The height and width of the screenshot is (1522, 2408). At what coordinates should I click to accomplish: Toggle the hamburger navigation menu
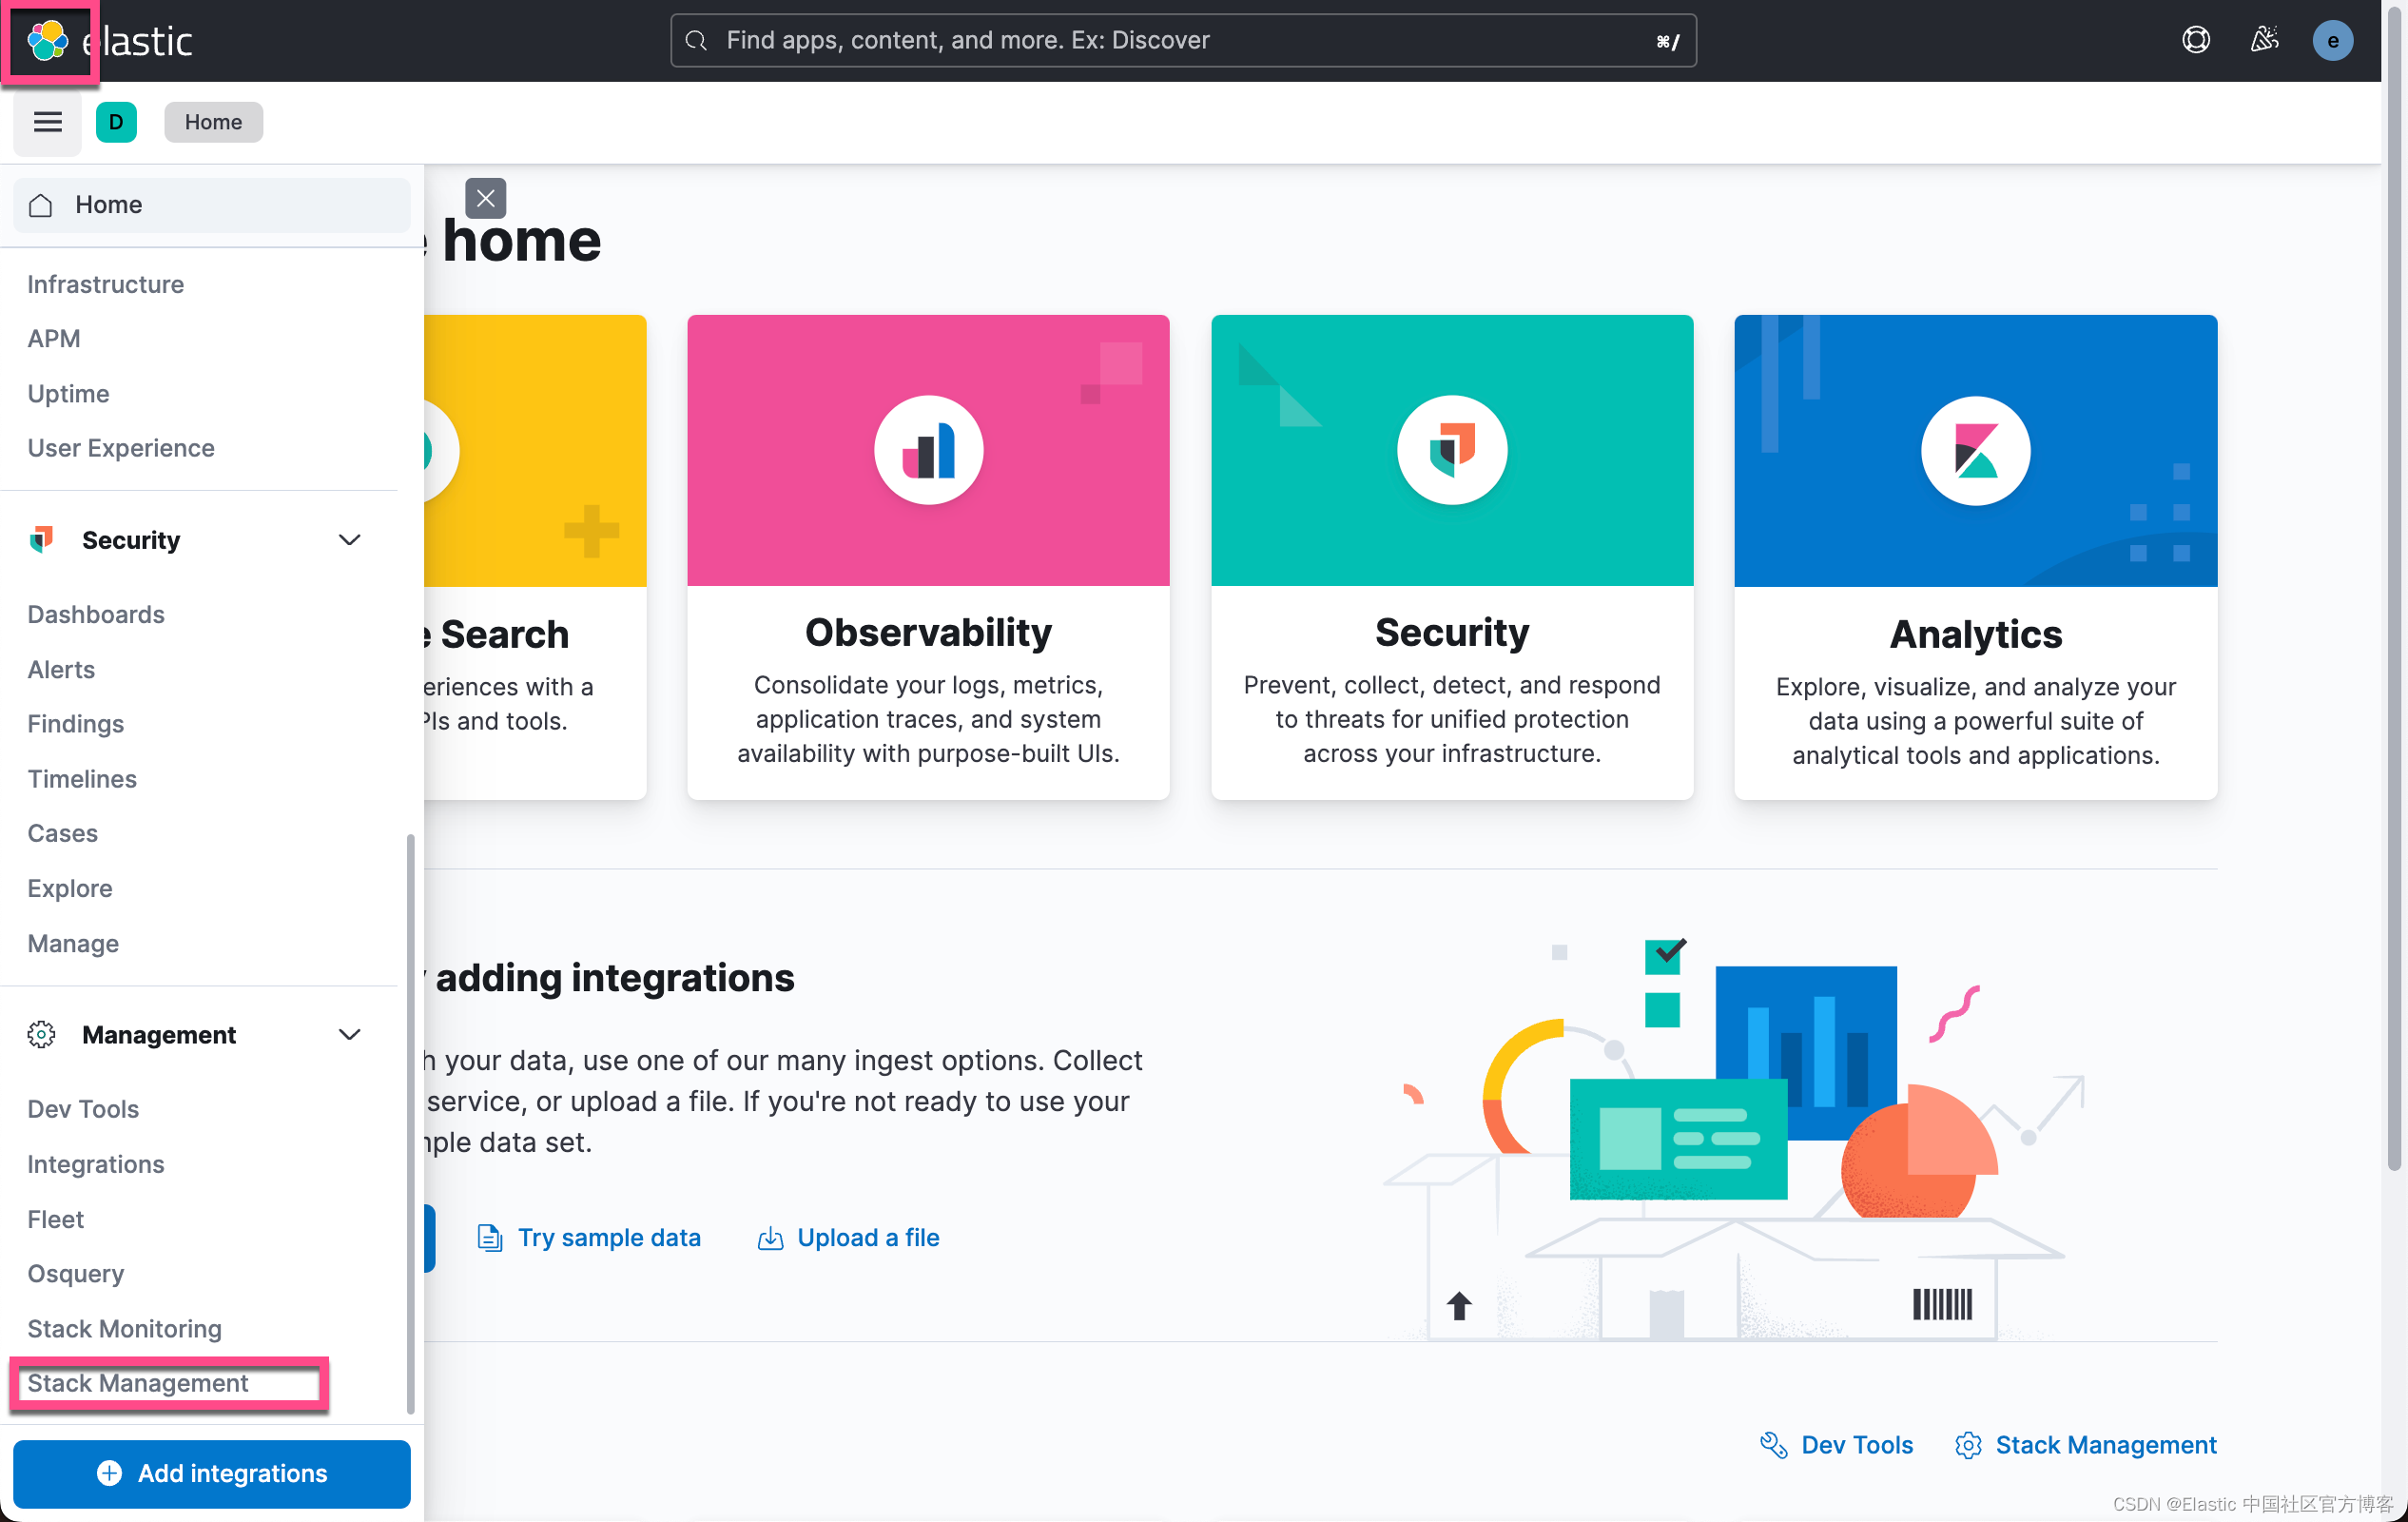(x=47, y=122)
